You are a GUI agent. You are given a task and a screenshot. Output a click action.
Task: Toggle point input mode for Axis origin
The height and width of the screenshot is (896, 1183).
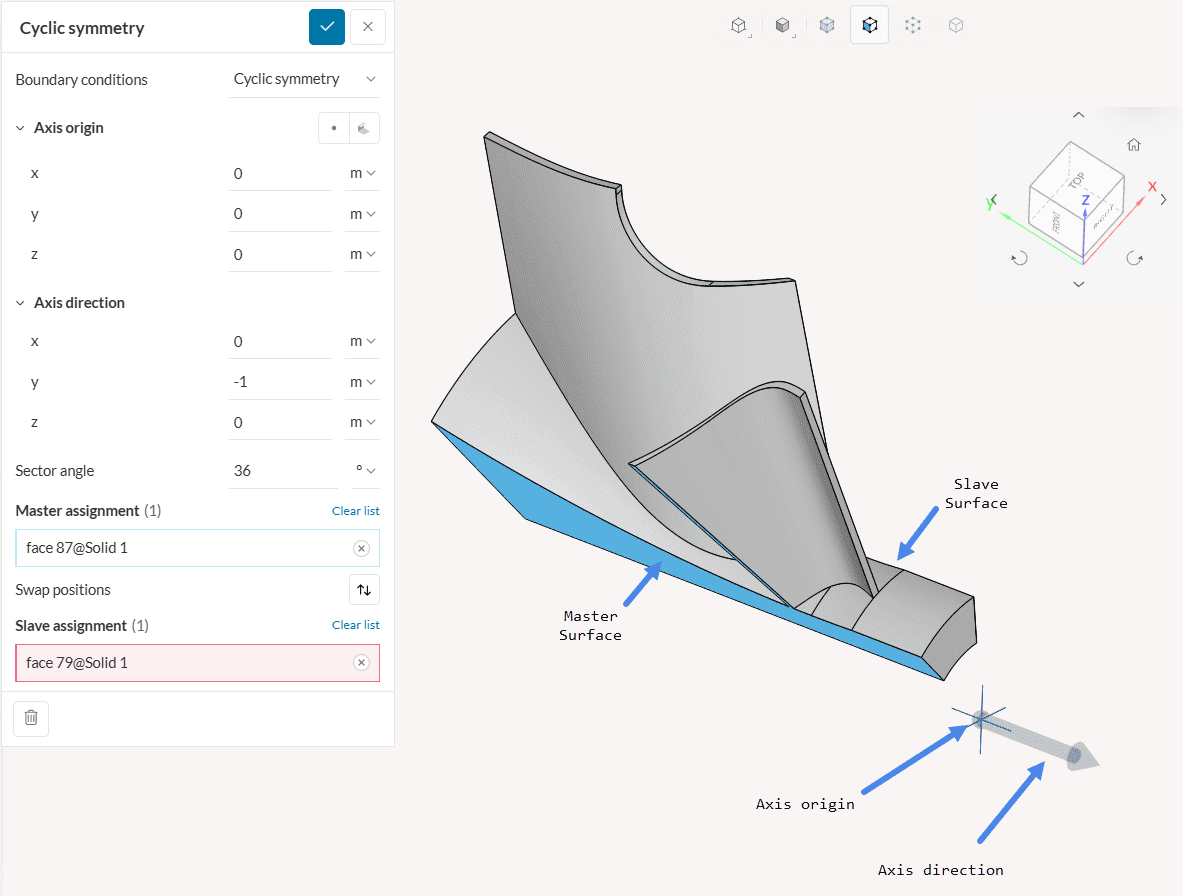click(334, 128)
